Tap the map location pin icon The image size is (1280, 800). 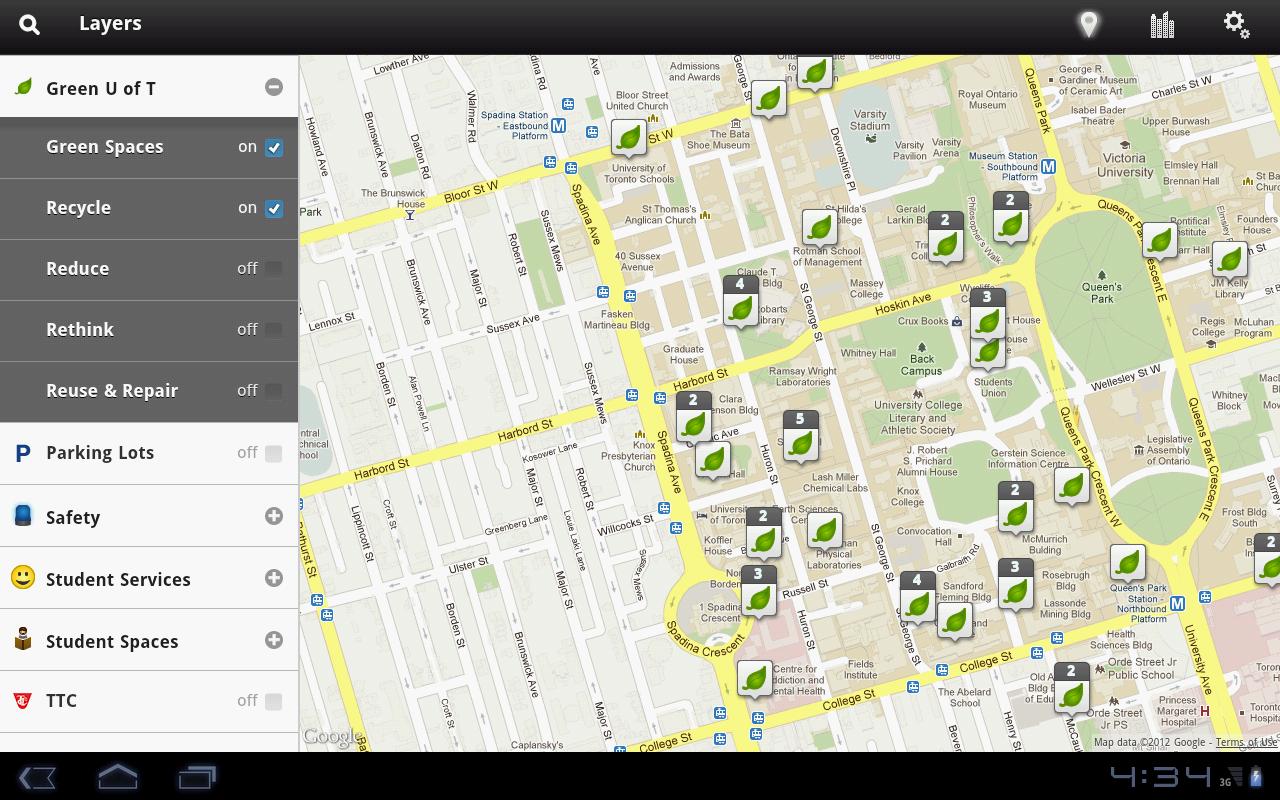coord(1088,24)
